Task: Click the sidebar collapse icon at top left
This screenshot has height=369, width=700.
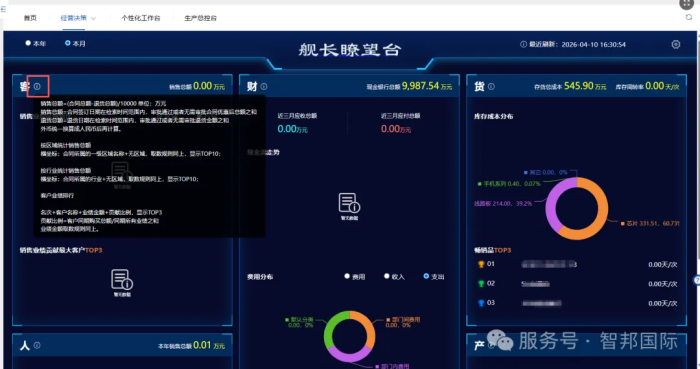Action: [x=3, y=9]
